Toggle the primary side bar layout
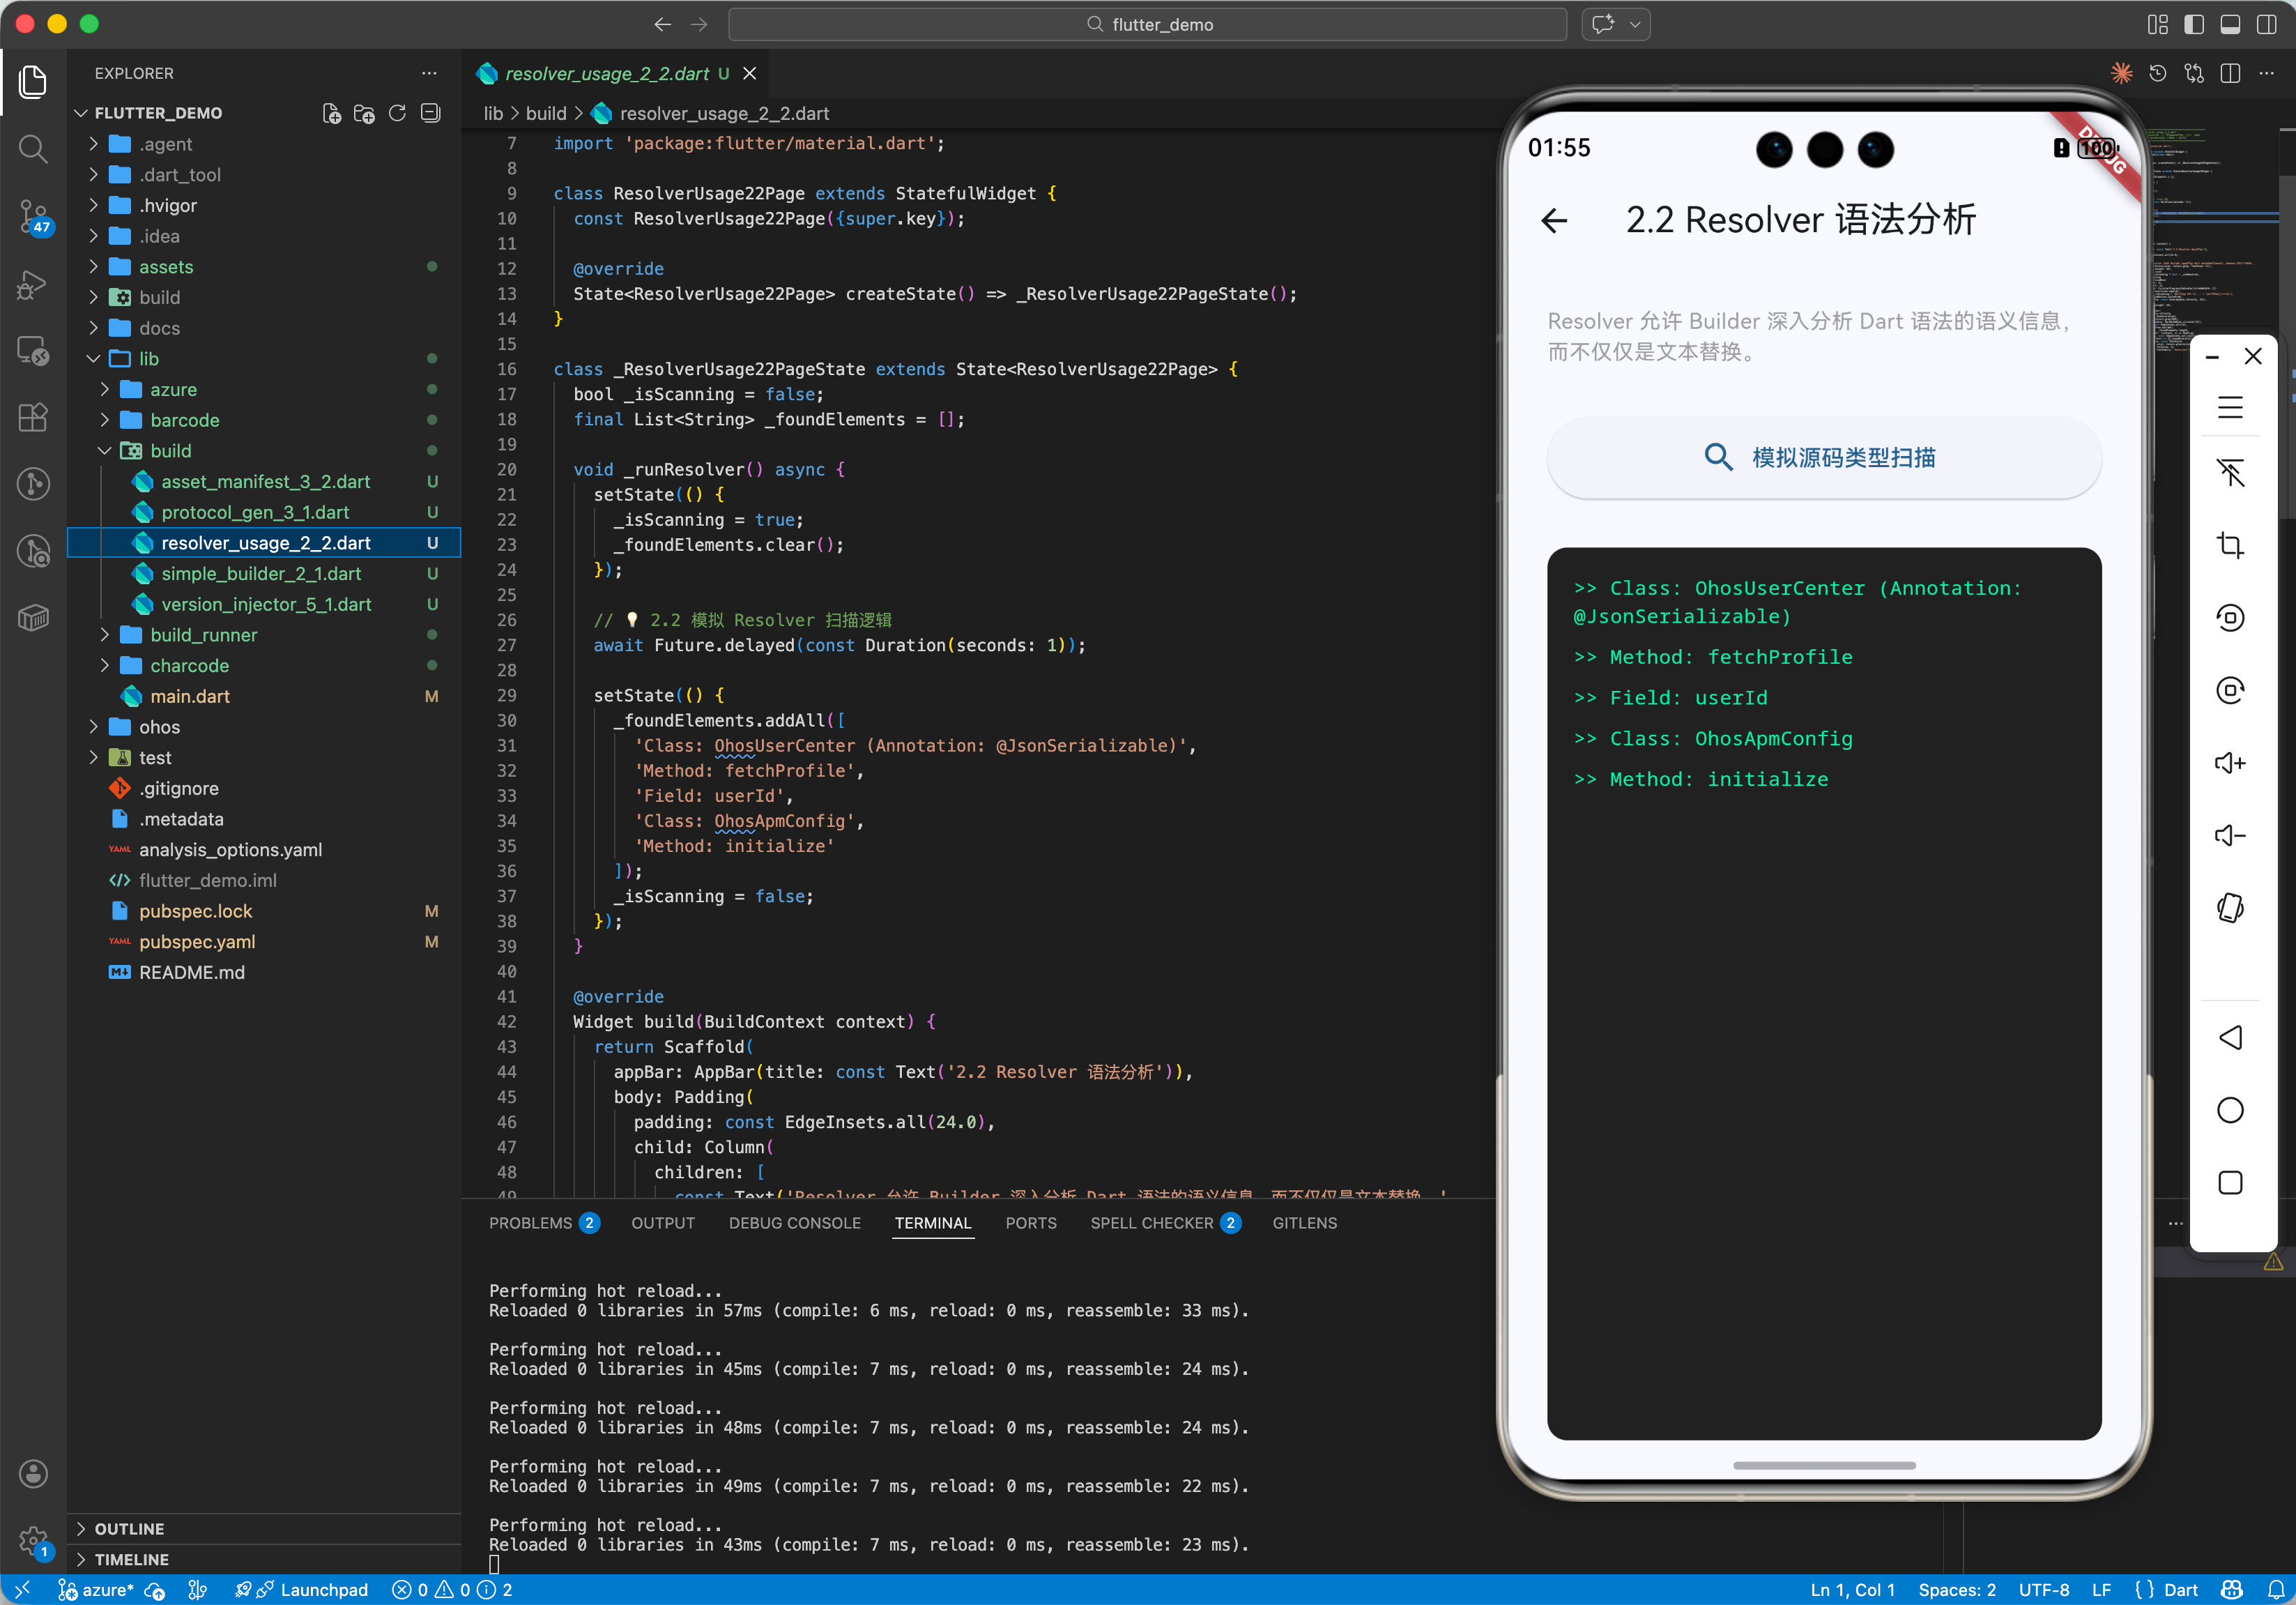Viewport: 2296px width, 1605px height. (2194, 24)
